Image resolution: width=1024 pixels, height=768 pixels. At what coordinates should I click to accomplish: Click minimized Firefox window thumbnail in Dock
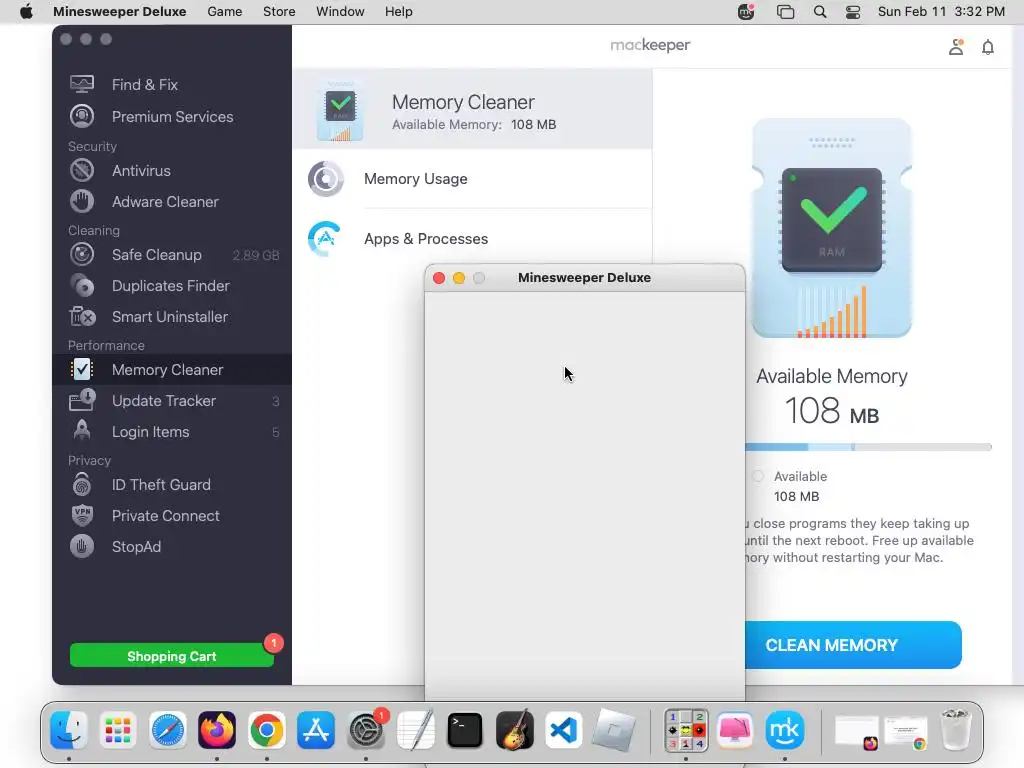click(857, 732)
